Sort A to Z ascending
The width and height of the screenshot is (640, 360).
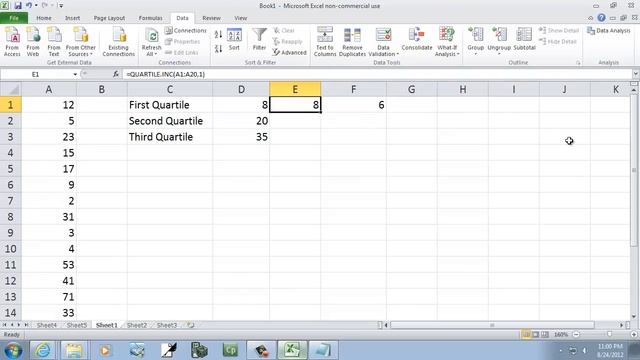(218, 35)
